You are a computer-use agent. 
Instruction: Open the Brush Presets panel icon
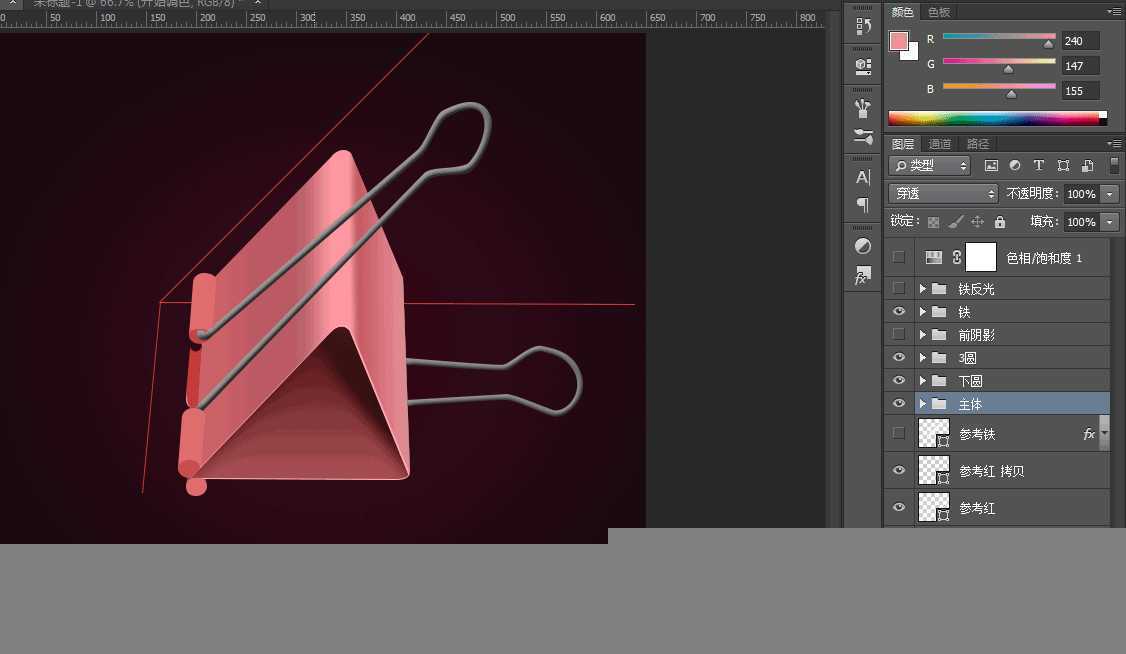coord(863,135)
